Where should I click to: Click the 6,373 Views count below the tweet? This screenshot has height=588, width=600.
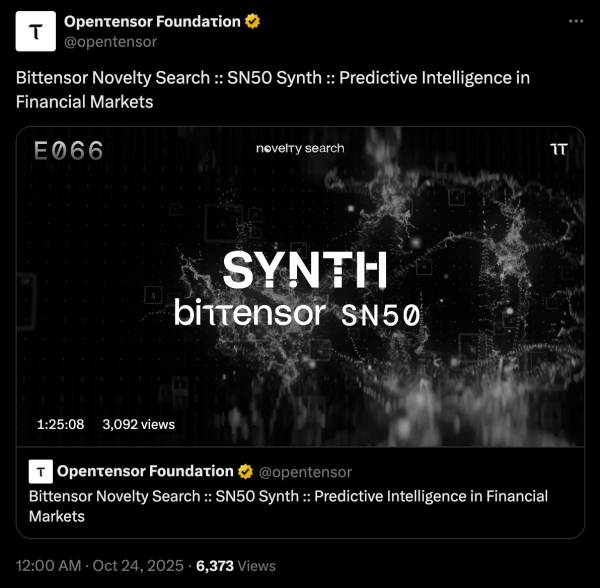pyautogui.click(x=235, y=565)
